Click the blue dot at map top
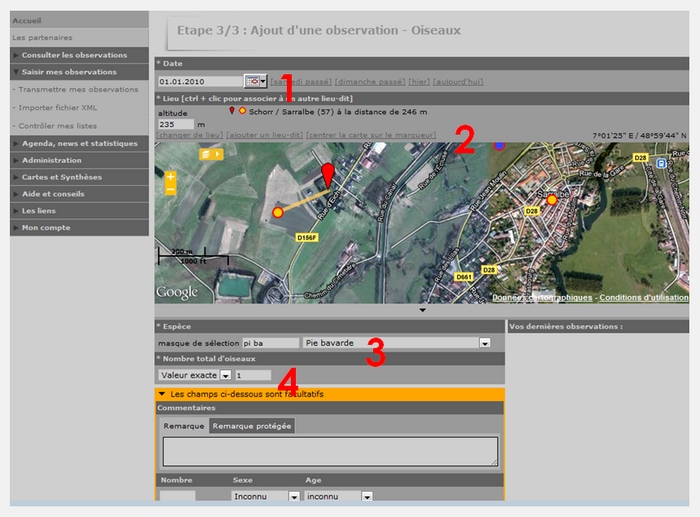Screen dimensions: 700x517 coord(500,145)
